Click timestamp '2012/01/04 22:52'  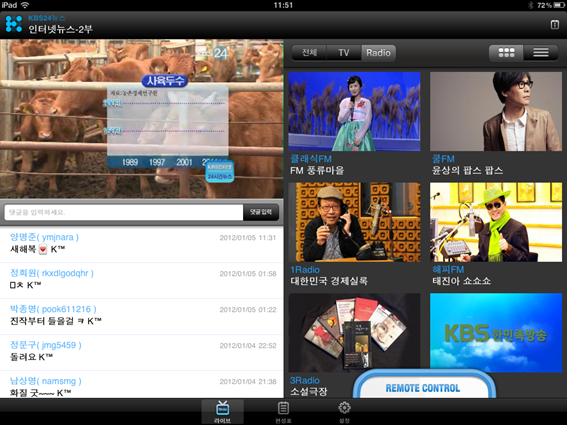coord(248,346)
